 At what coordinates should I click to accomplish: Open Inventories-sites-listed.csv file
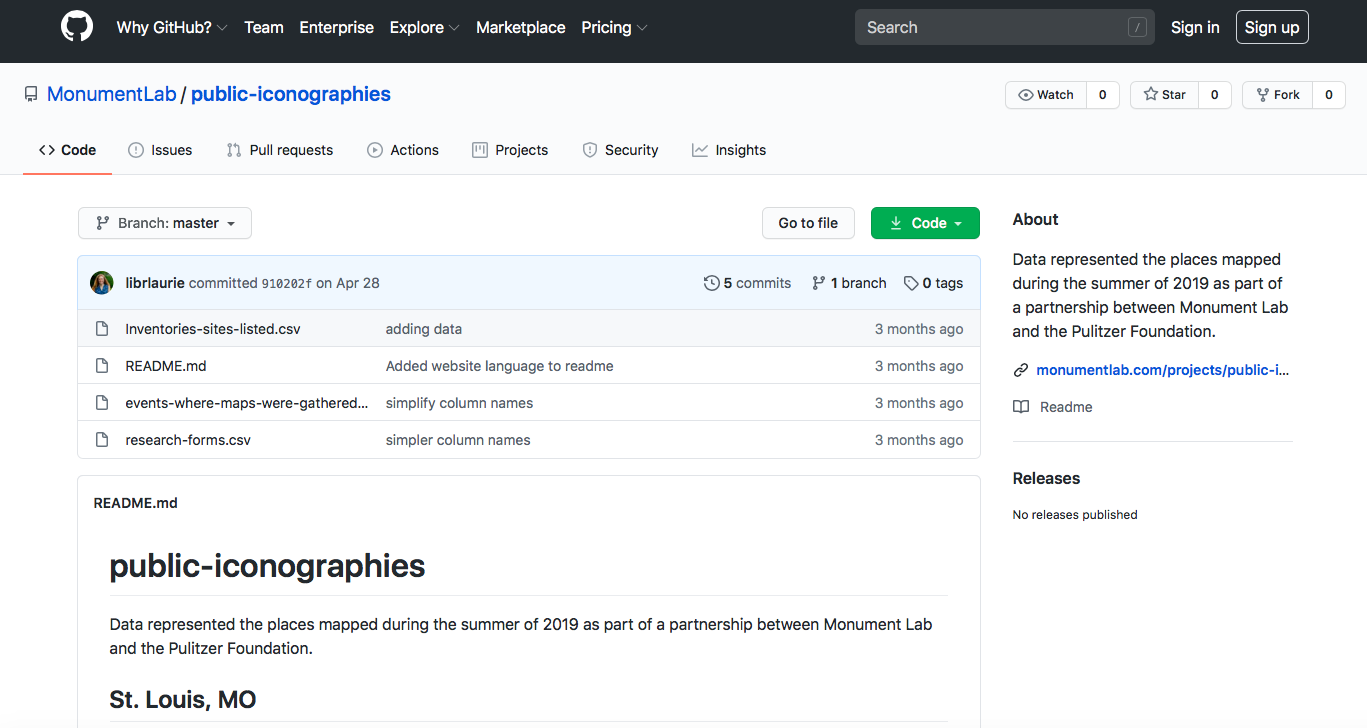pyautogui.click(x=213, y=329)
